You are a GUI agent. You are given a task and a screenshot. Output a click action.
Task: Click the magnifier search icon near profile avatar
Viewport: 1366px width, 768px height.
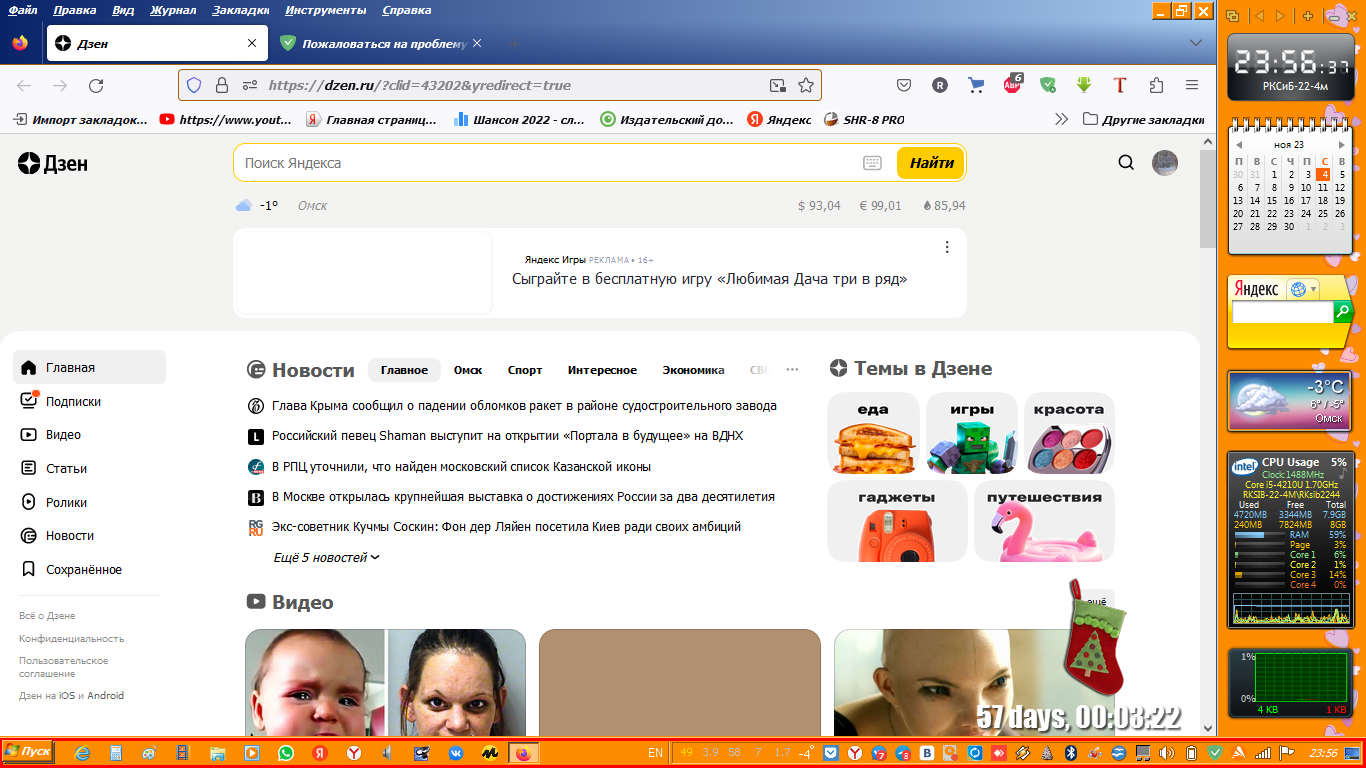click(1126, 162)
